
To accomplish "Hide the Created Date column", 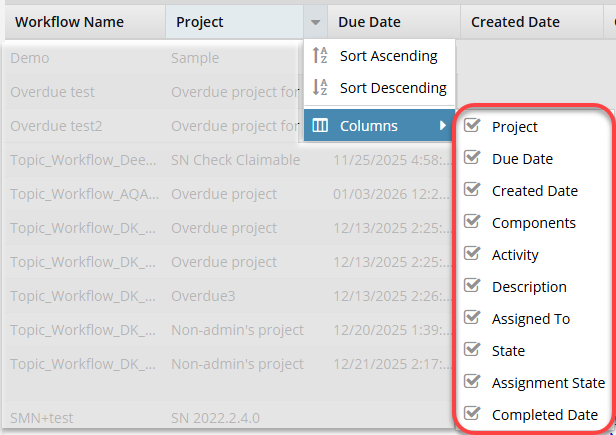I will [473, 191].
